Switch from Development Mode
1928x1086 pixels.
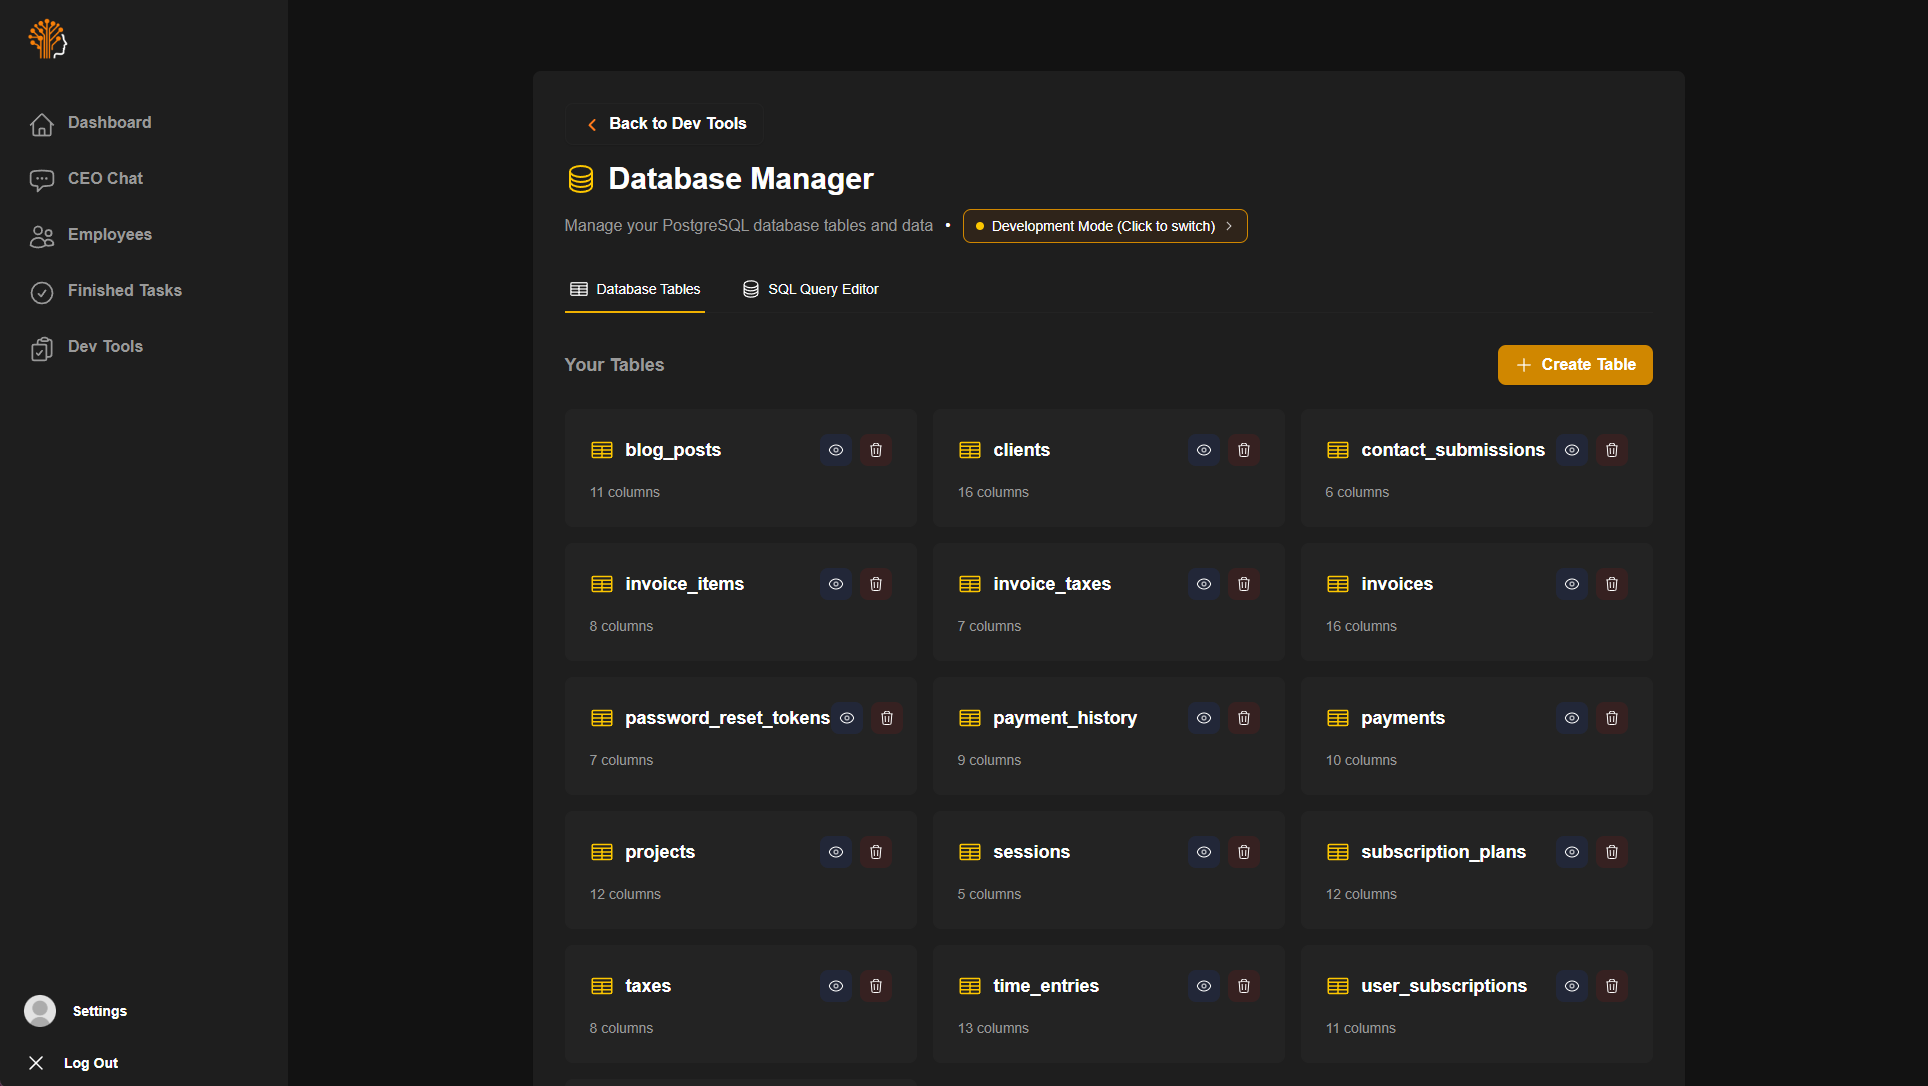[1104, 226]
